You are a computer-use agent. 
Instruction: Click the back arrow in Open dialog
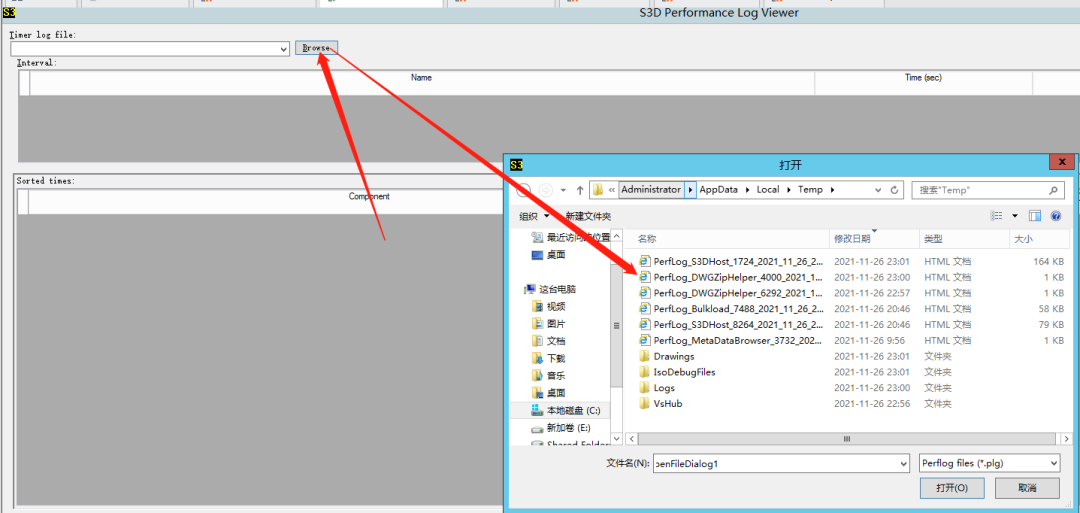point(523,189)
